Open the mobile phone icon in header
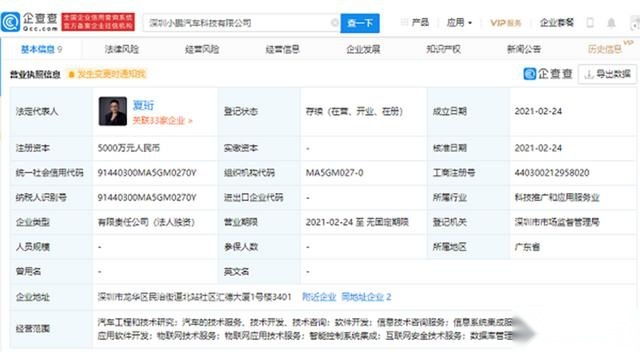Screen dimensions: 640x360 [590, 23]
